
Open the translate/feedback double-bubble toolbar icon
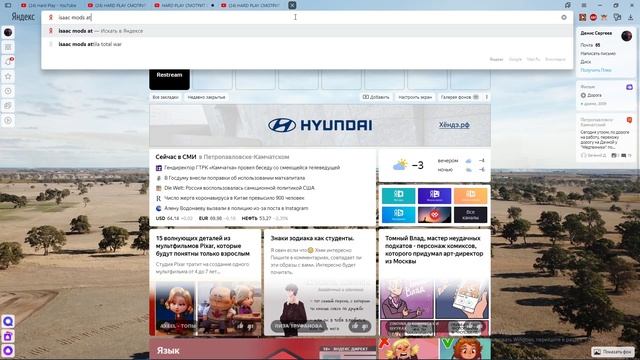click(x=618, y=17)
